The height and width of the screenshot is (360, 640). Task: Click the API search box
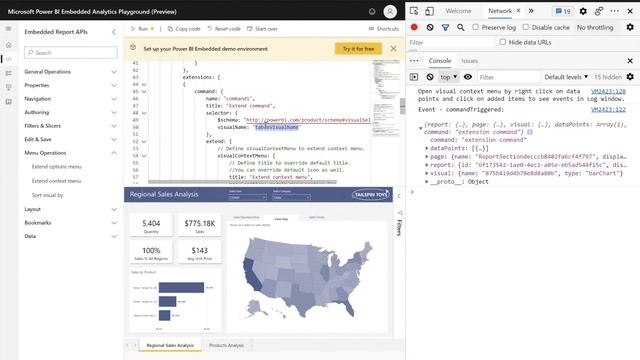click(71, 53)
